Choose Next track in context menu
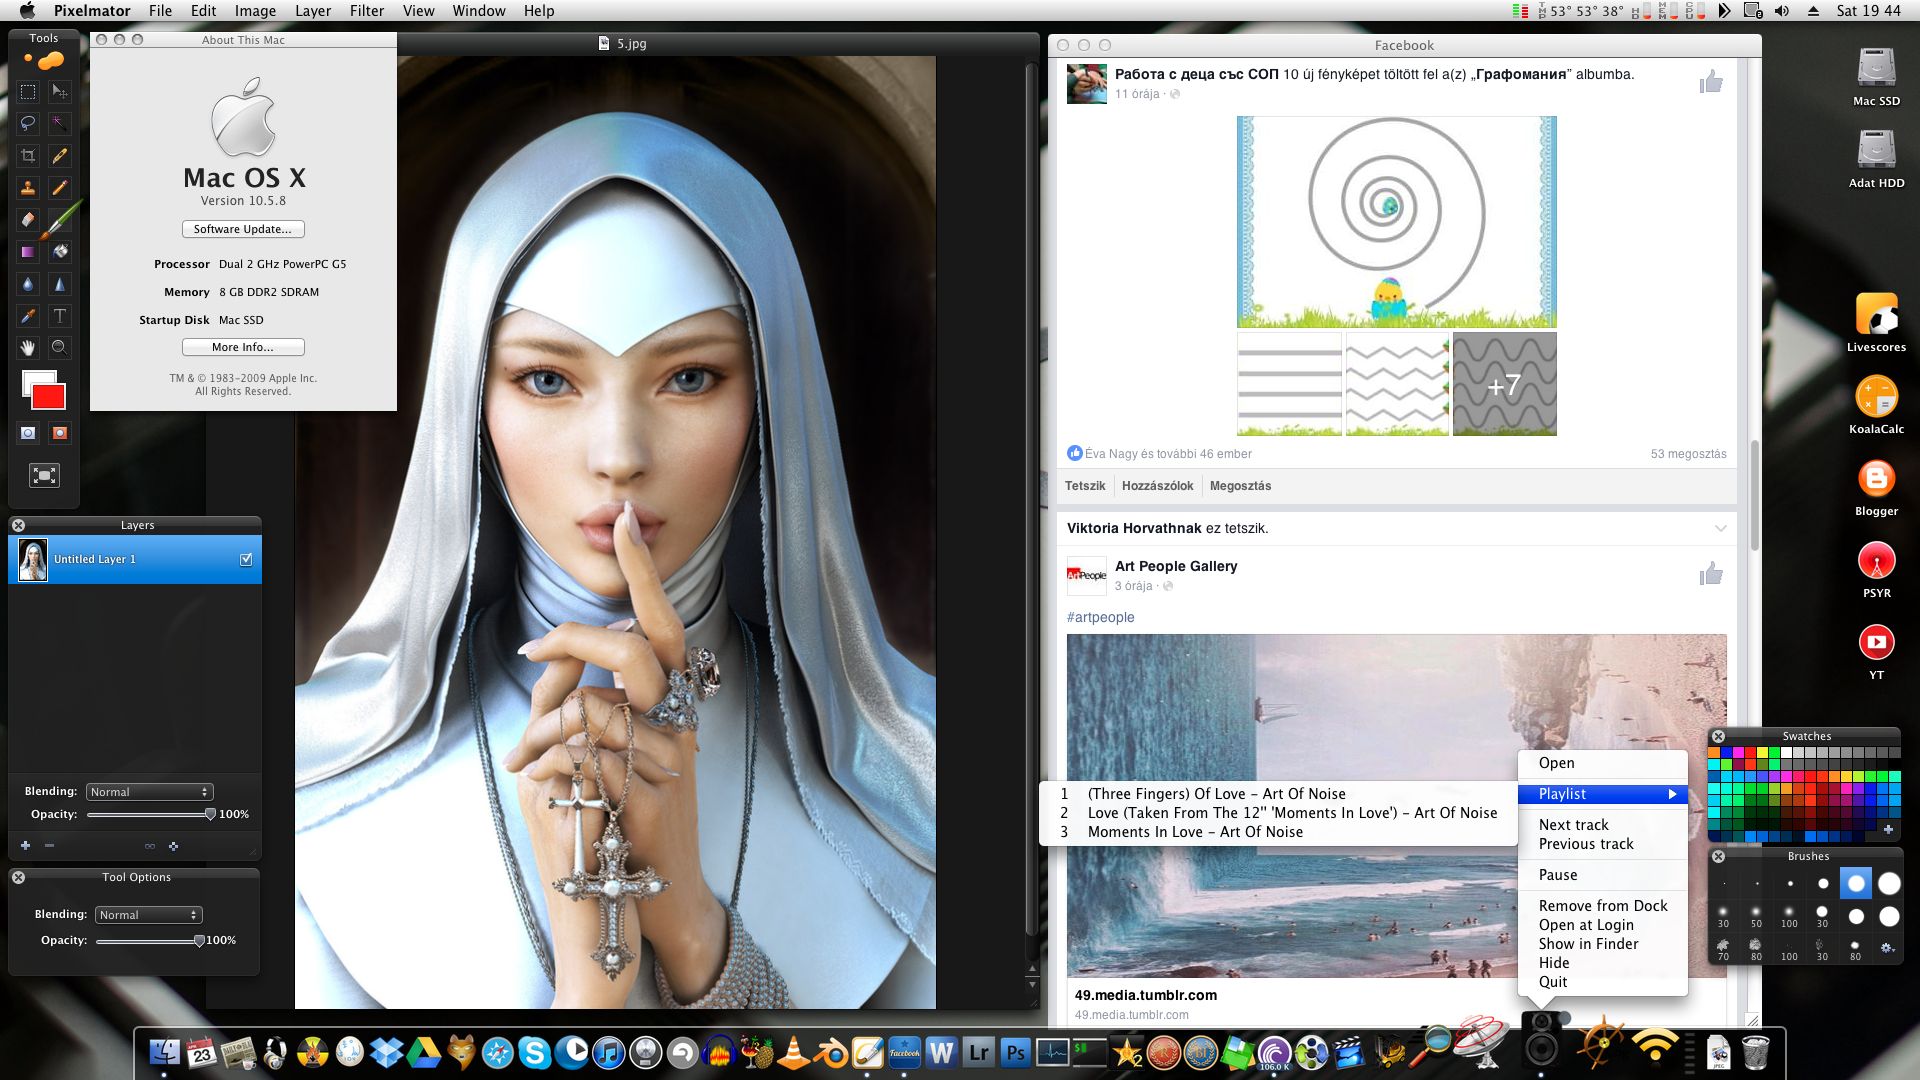Viewport: 1920px width, 1080px height. [1573, 825]
